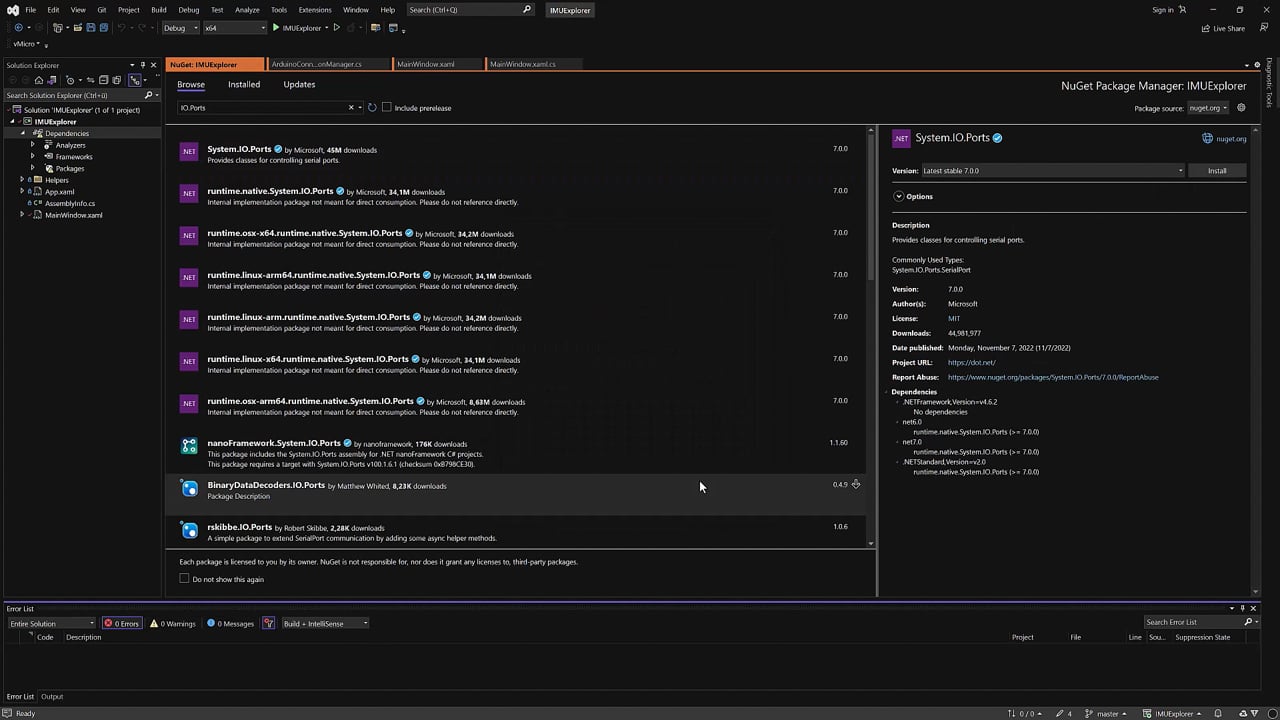Open the nuget.org link
This screenshot has height=720, width=1280.
(1231, 139)
